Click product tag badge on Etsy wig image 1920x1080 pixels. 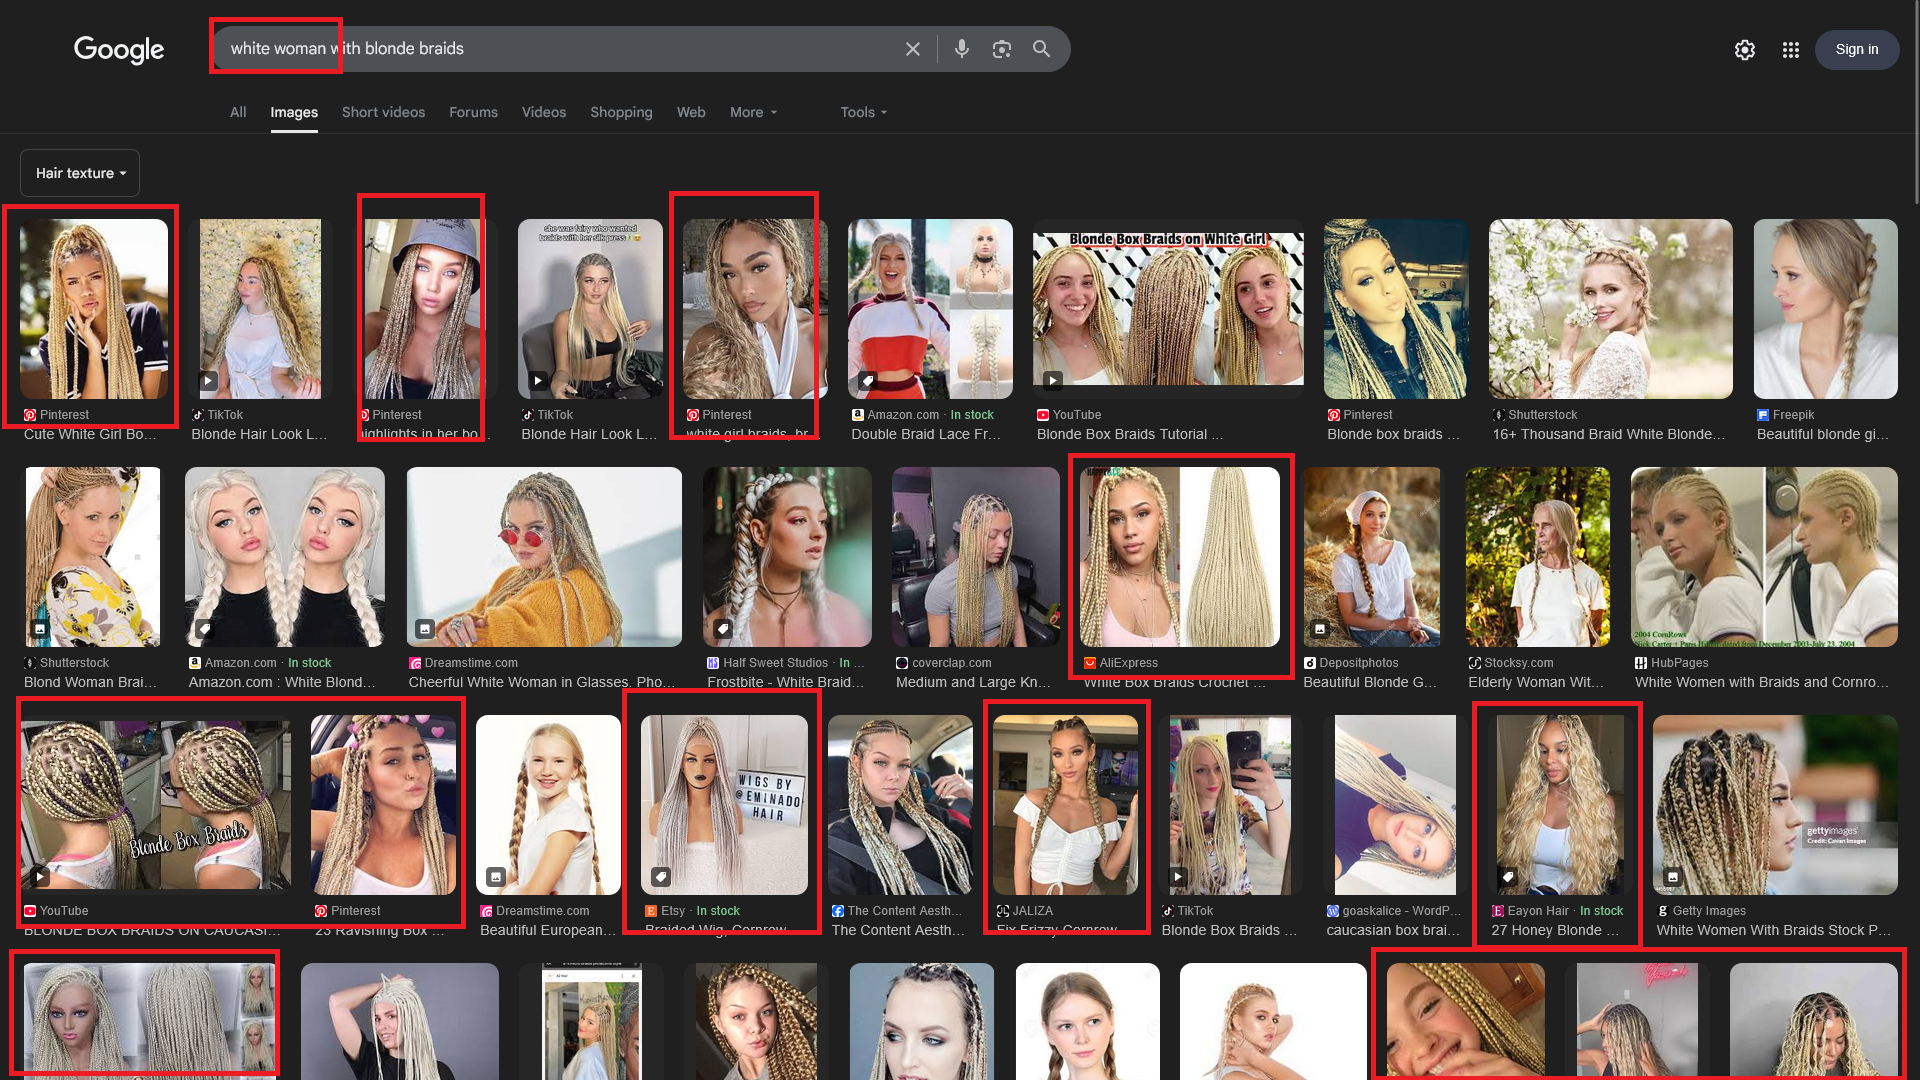coord(660,877)
